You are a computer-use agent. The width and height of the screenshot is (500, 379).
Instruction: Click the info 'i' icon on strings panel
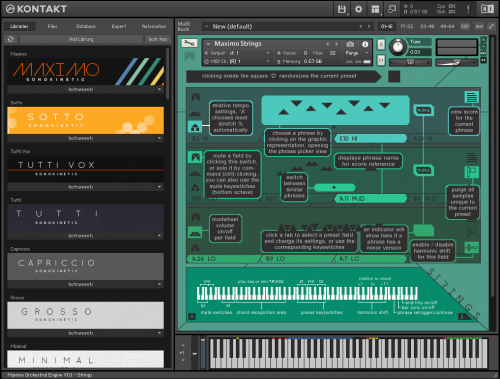pyautogui.click(x=462, y=316)
